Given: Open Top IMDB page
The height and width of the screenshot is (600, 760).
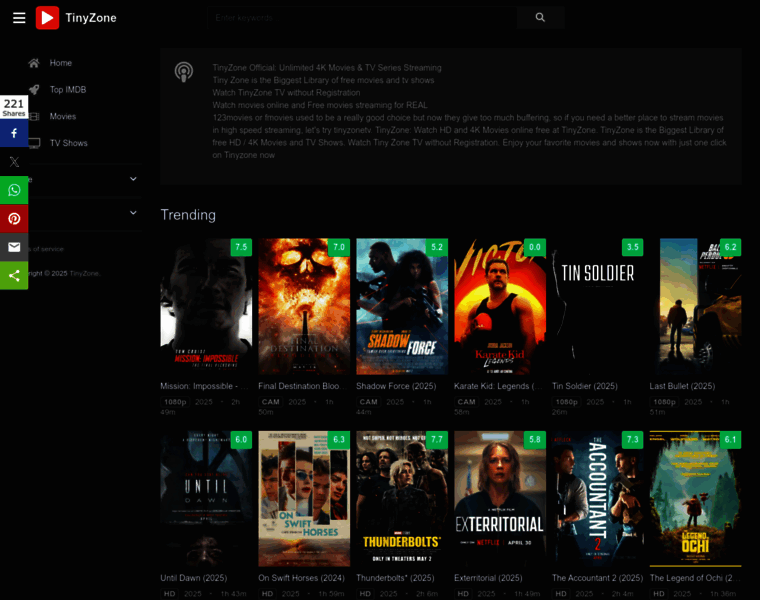Looking at the screenshot, I should [68, 90].
